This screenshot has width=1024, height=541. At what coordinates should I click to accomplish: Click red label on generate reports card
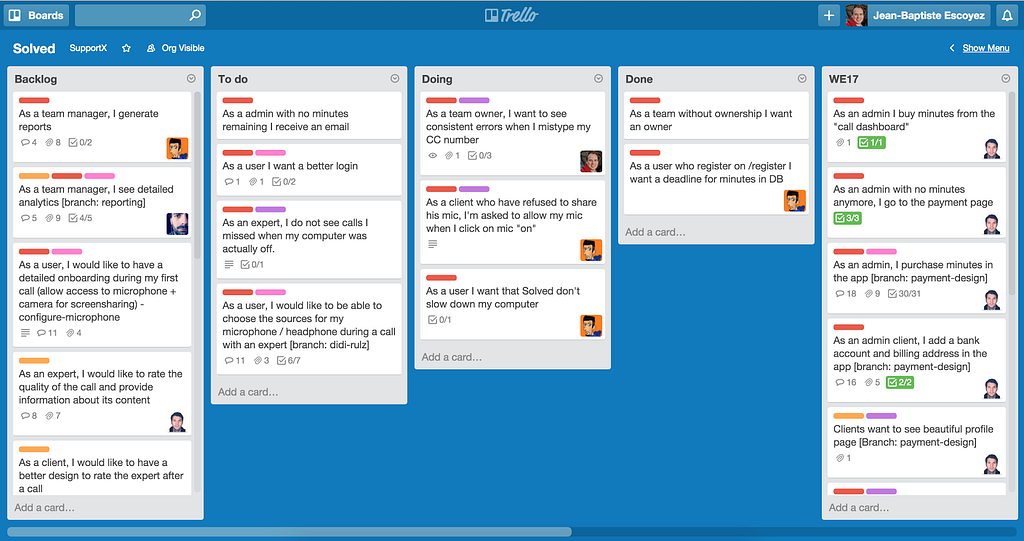(34, 100)
